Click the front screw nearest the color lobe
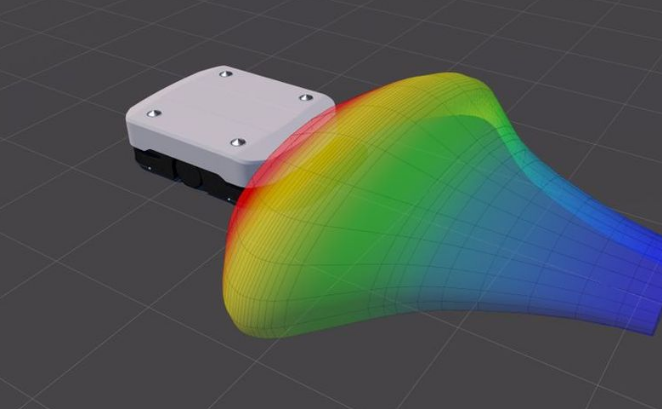The width and height of the screenshot is (662, 409). 236,143
